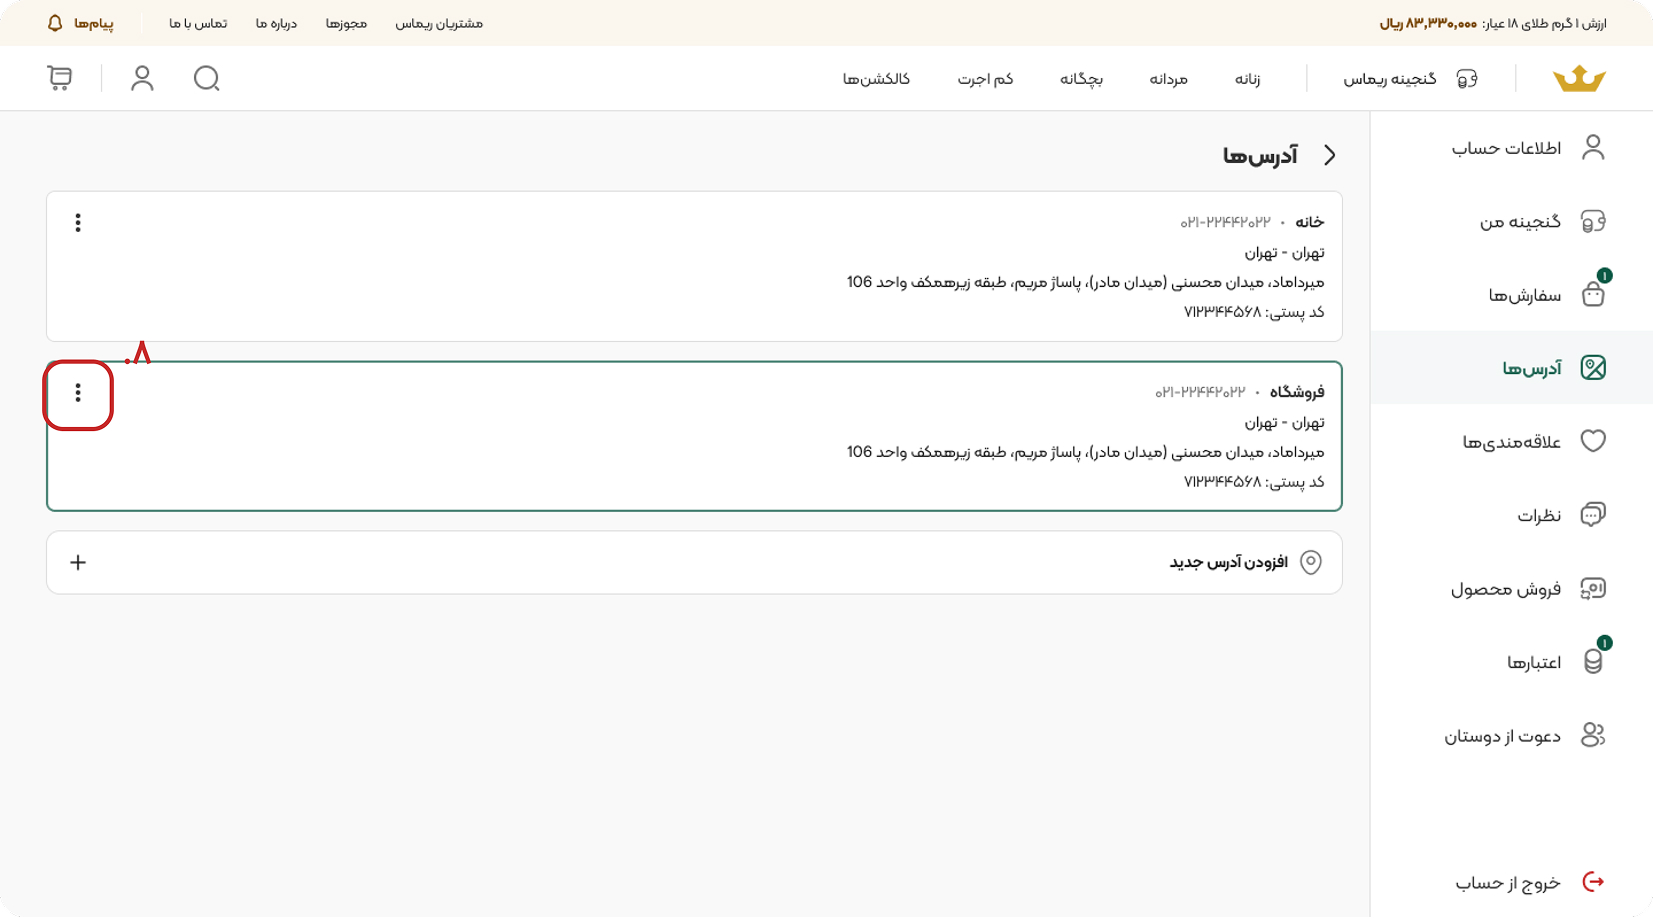The image size is (1653, 918).
Task: Click the میرداماد street address in فروشگاه card
Action: tap(1085, 452)
